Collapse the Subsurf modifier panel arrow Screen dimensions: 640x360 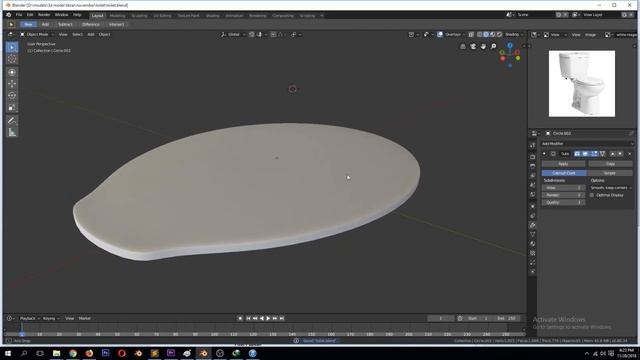click(544, 153)
